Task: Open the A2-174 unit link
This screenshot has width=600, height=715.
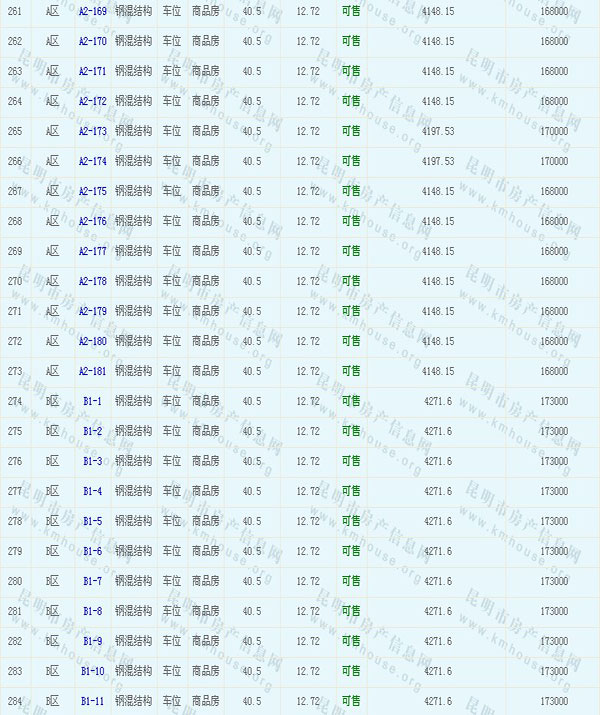Action: [x=92, y=161]
